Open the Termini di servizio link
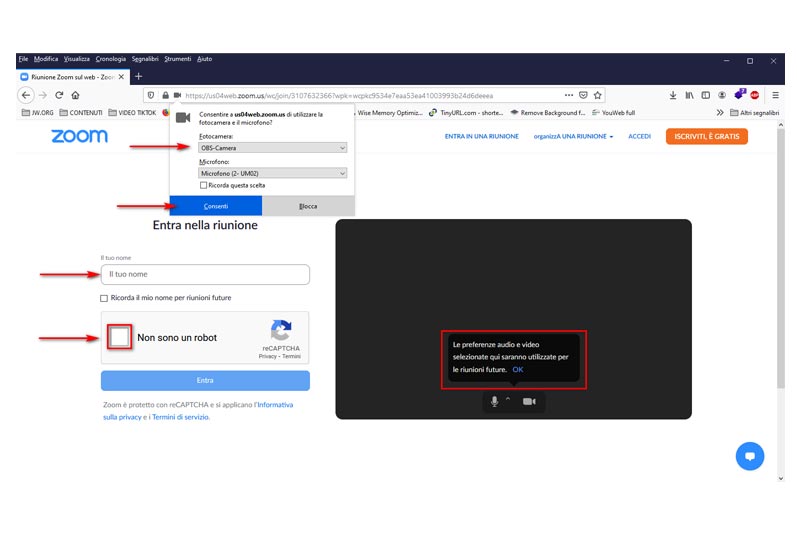Image resolution: width=800 pixels, height=534 pixels. 181,417
